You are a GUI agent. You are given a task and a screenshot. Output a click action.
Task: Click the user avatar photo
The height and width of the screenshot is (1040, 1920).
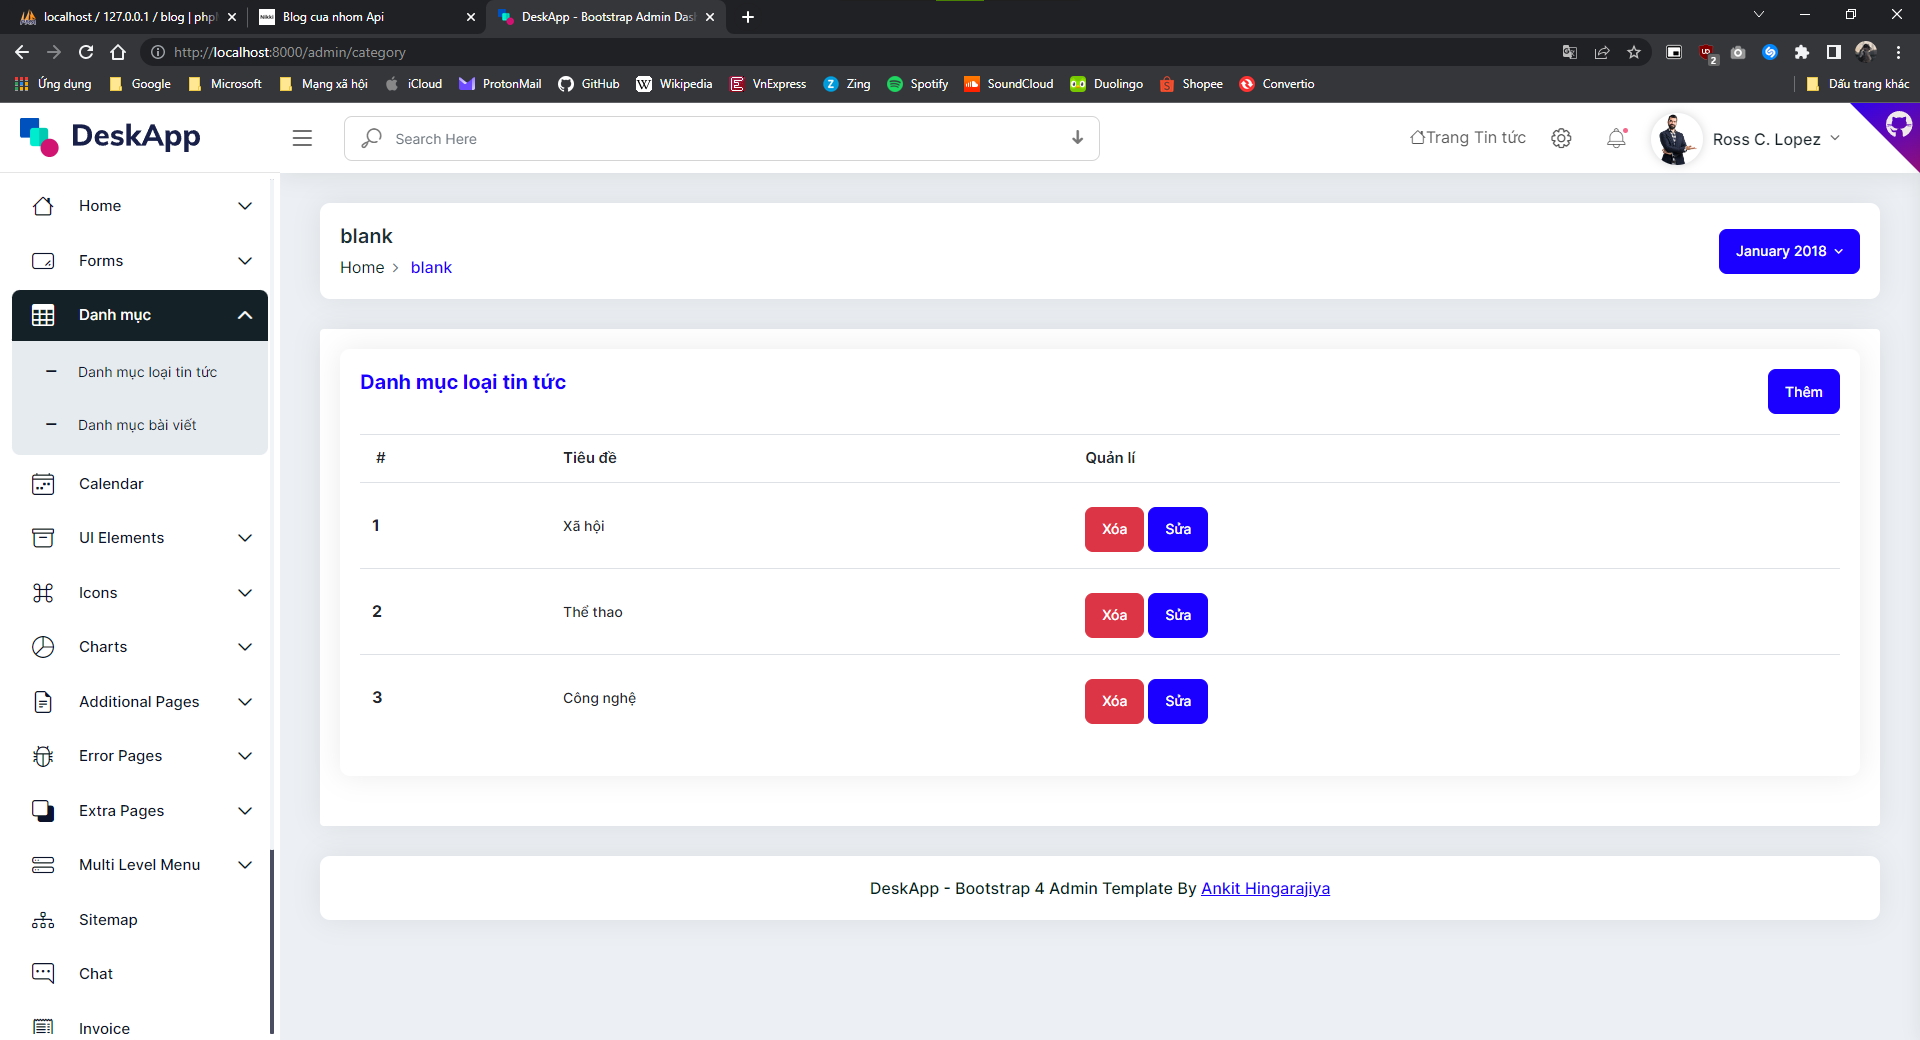1675,139
